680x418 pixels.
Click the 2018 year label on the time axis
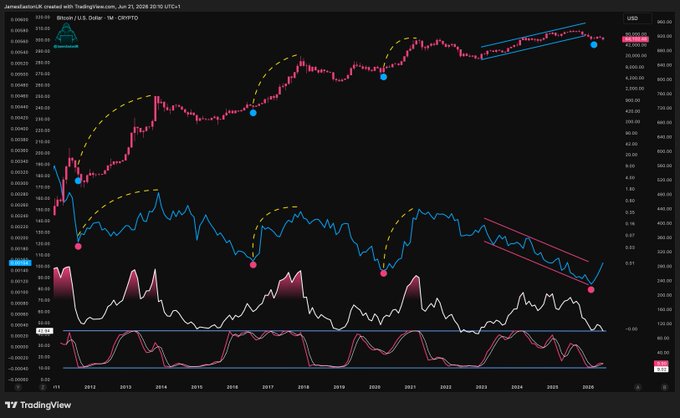point(303,387)
